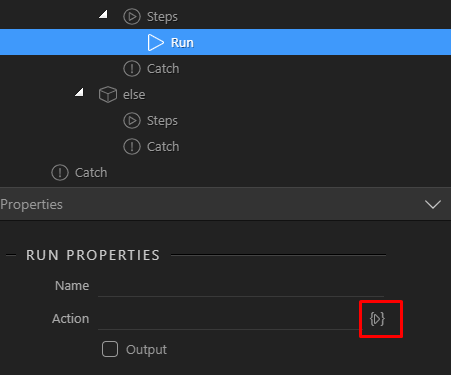Enable the Output checkbox
Screen dimensions: 451x375
tap(110, 349)
